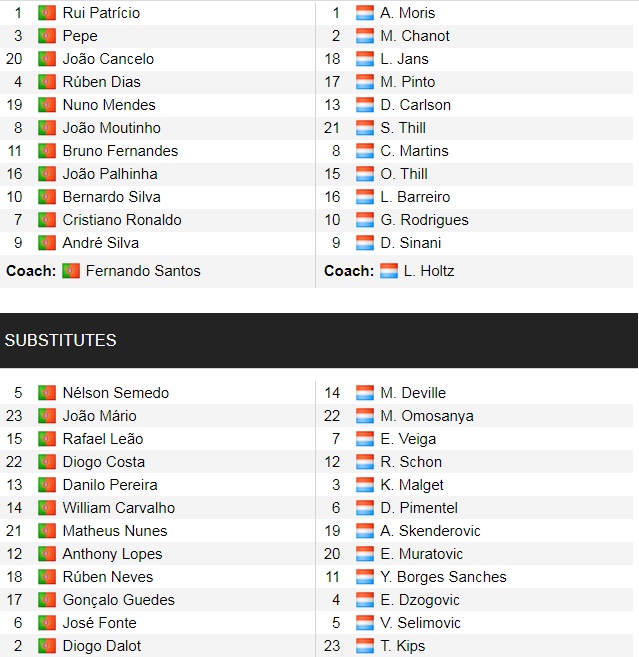Click the SUBSTITUTES section header
The width and height of the screenshot is (639, 657).
click(x=319, y=340)
